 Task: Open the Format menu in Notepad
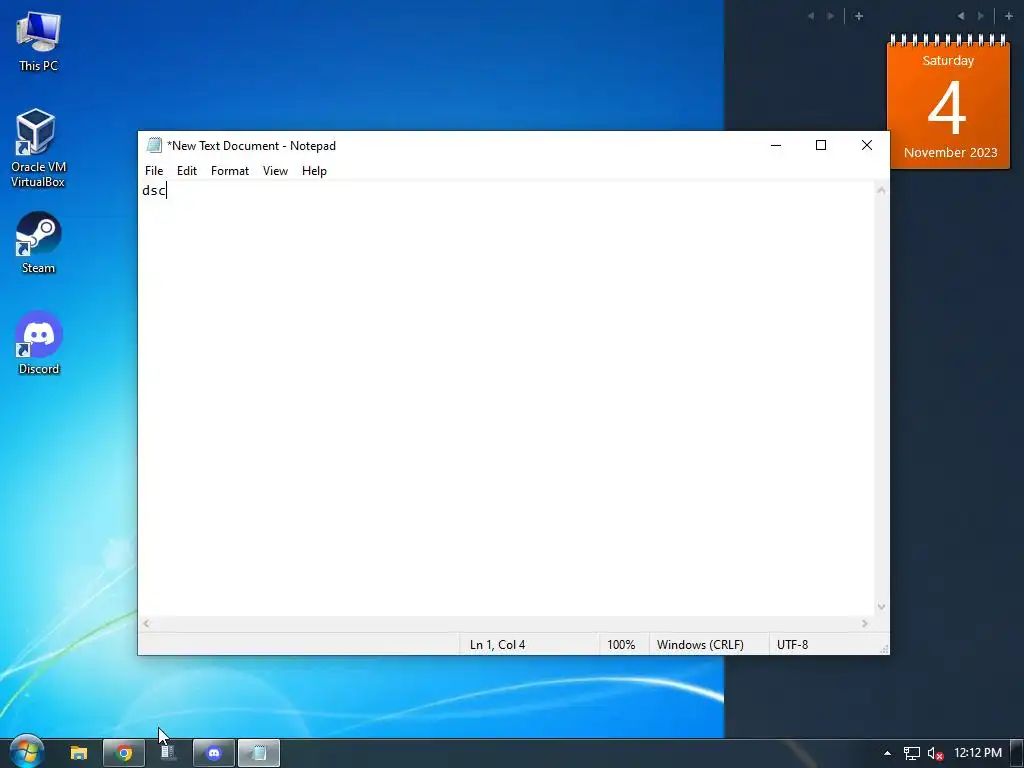(x=230, y=170)
